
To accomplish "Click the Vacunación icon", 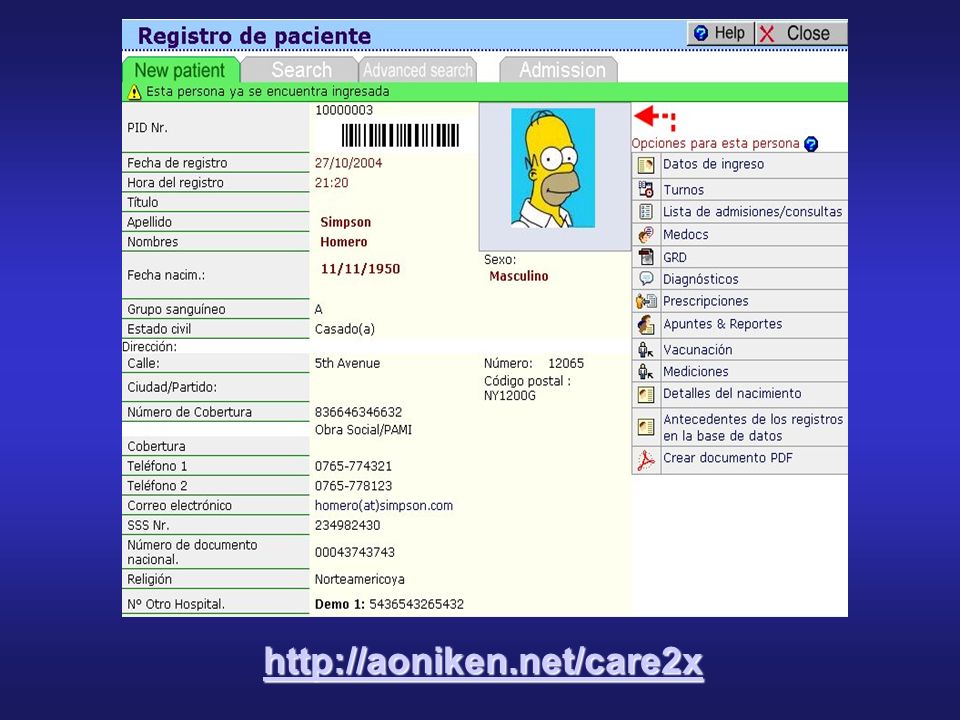I will pyautogui.click(x=645, y=350).
